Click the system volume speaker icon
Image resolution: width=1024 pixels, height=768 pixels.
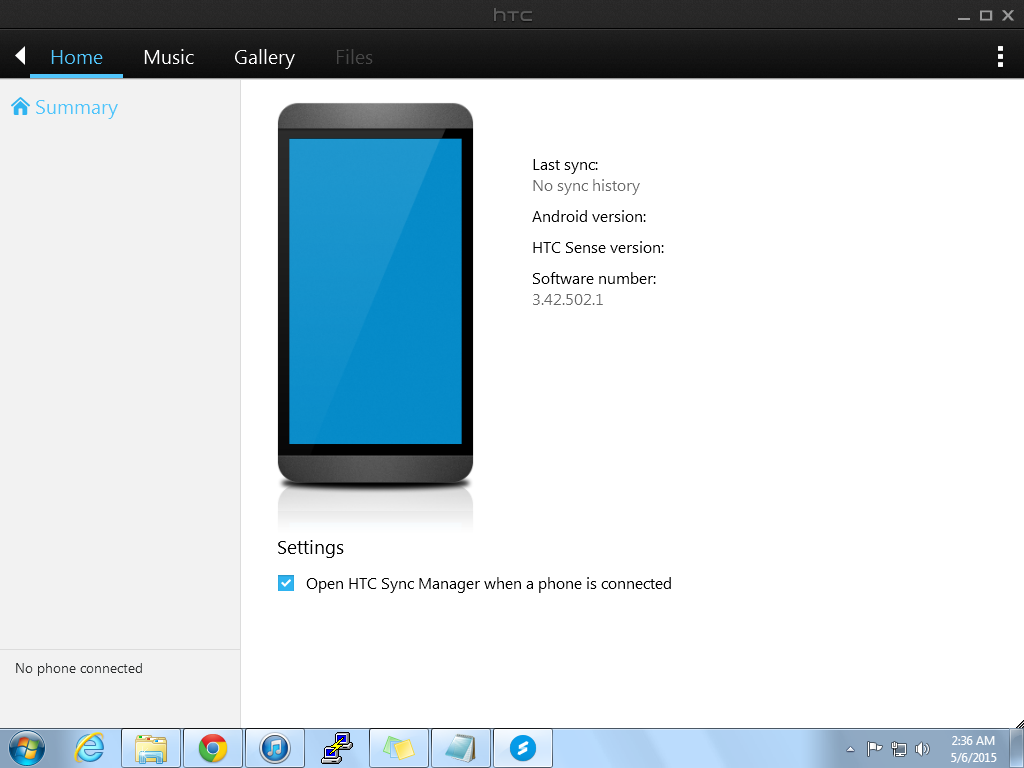pos(922,749)
